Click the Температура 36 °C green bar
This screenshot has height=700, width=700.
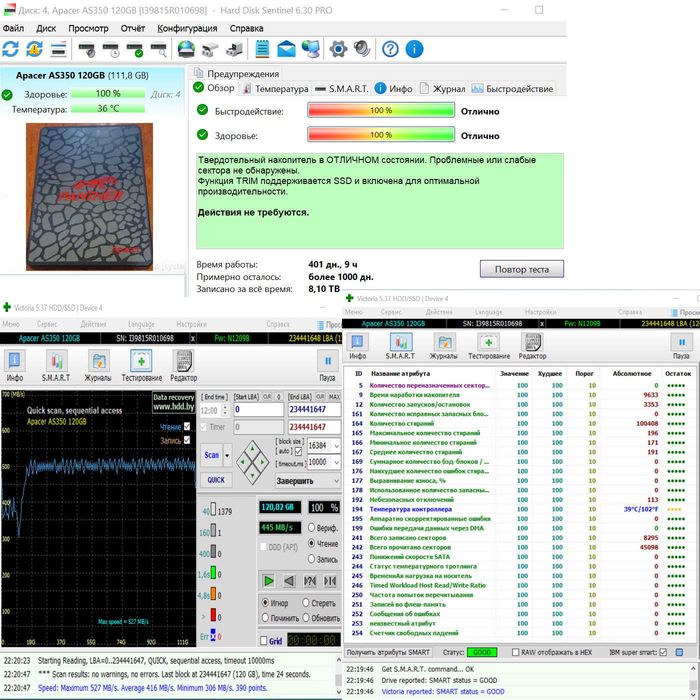click(108, 108)
